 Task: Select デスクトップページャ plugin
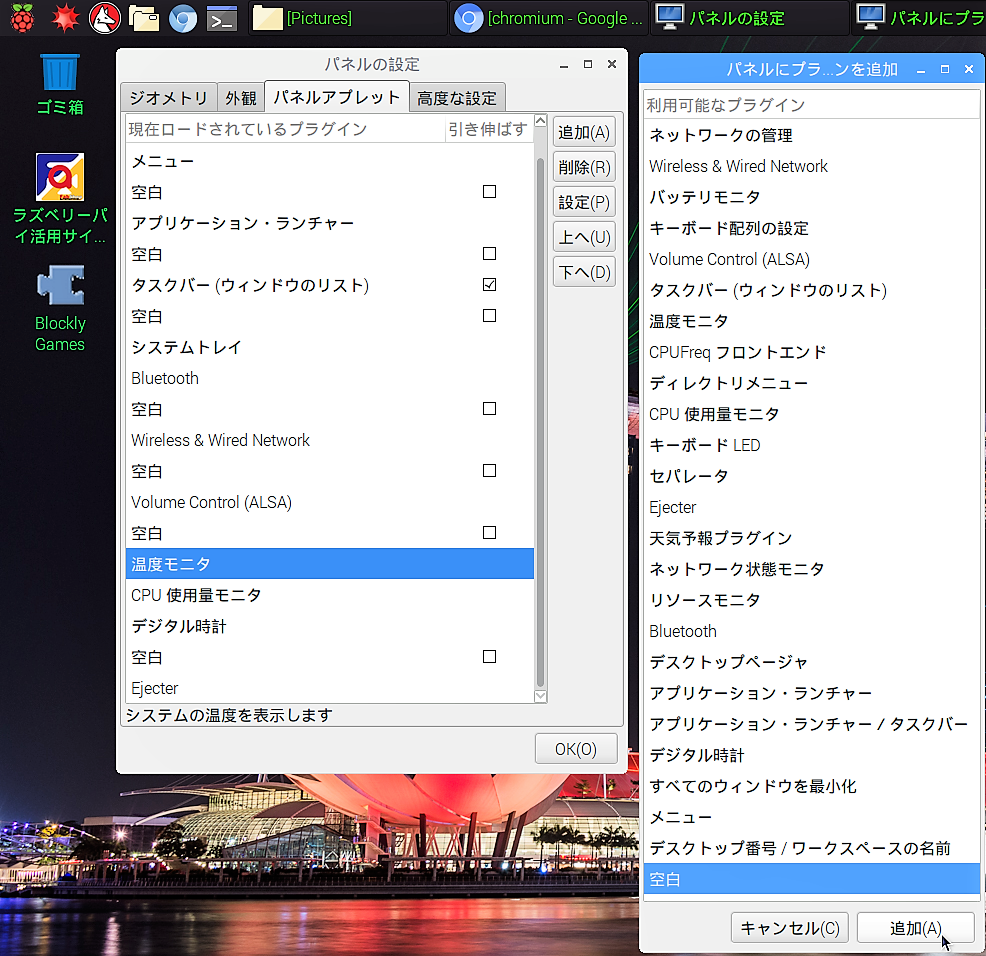point(812,662)
